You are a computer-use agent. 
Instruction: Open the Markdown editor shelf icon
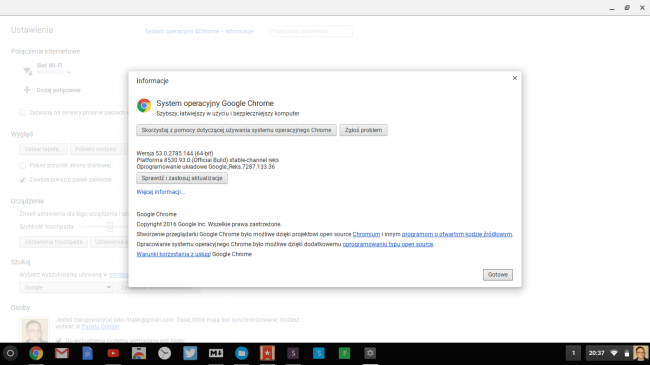click(216, 353)
